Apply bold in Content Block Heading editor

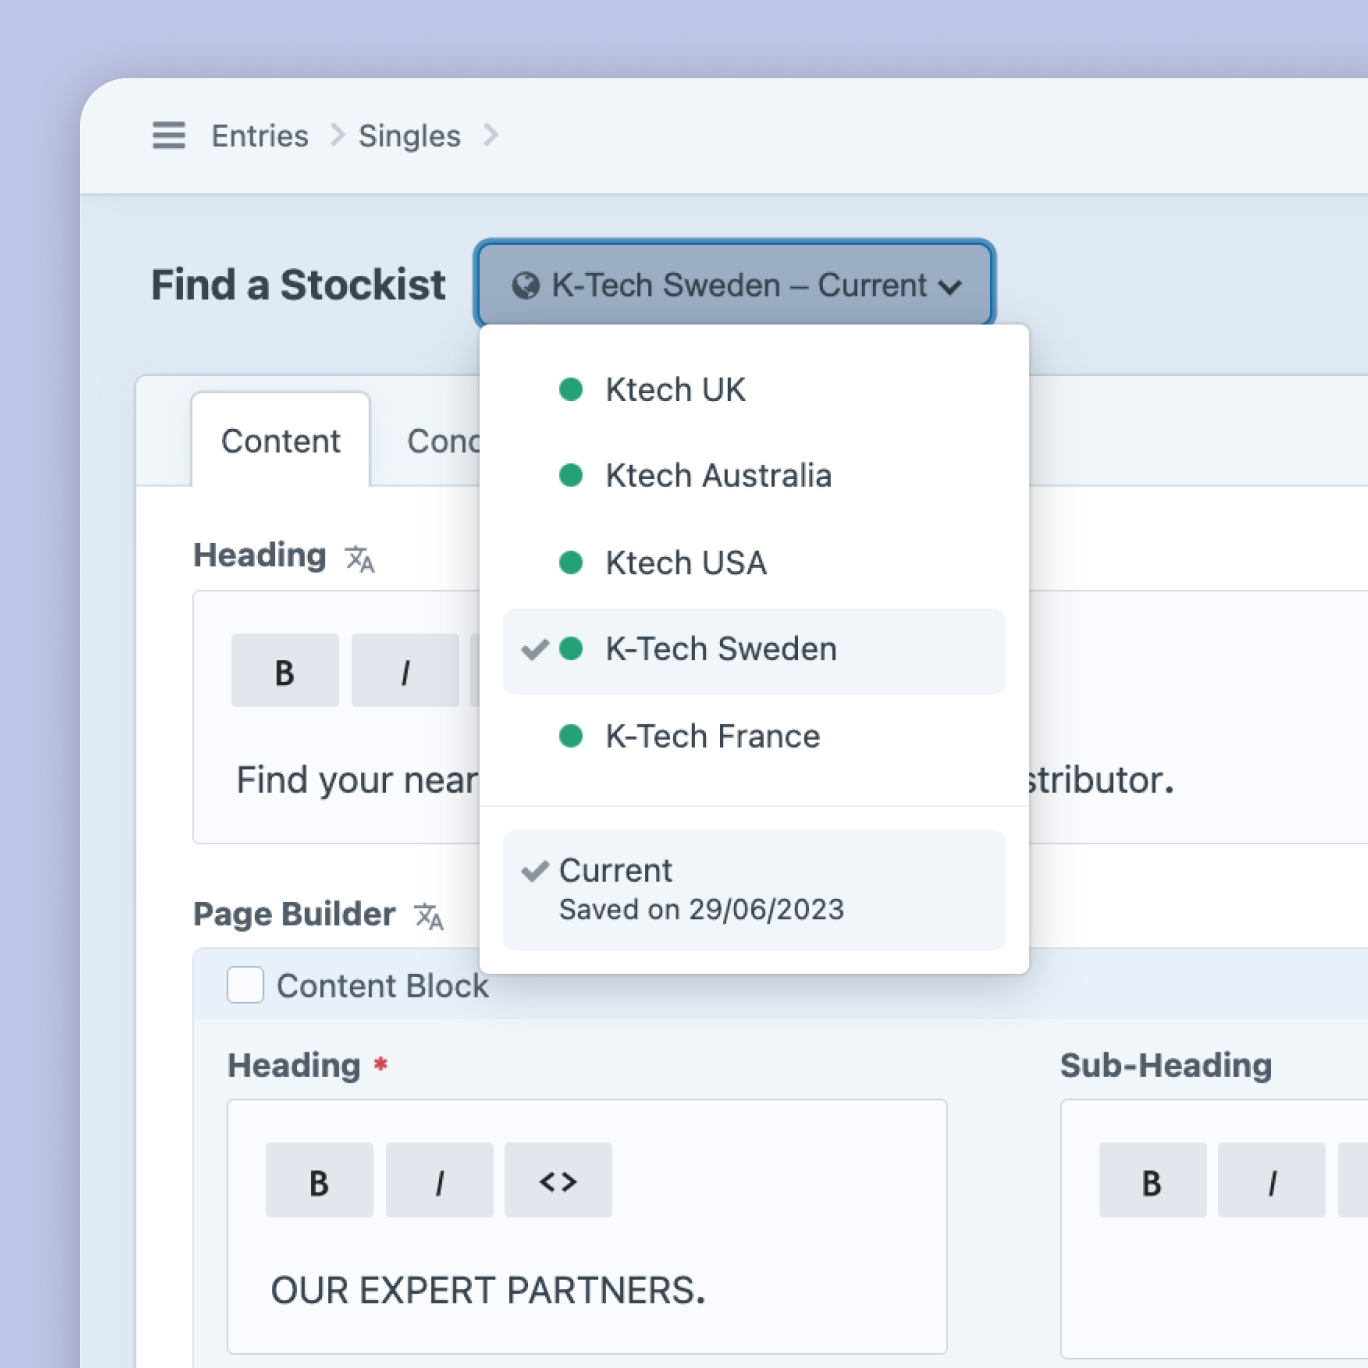click(319, 1181)
